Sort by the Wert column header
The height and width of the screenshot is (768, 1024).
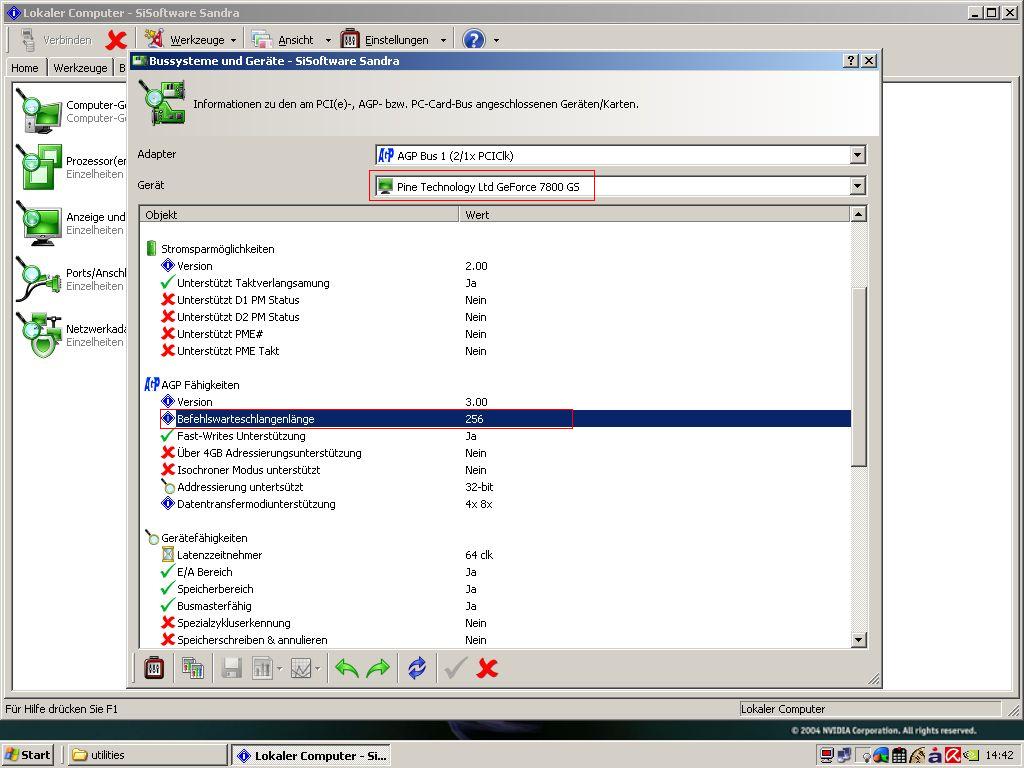[654, 215]
